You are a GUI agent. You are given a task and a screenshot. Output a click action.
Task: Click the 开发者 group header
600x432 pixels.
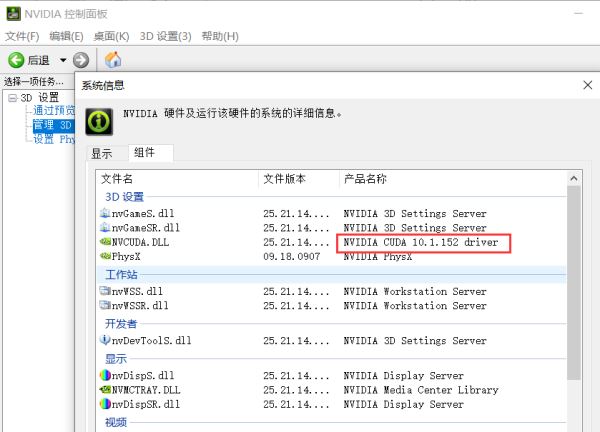pos(121,324)
